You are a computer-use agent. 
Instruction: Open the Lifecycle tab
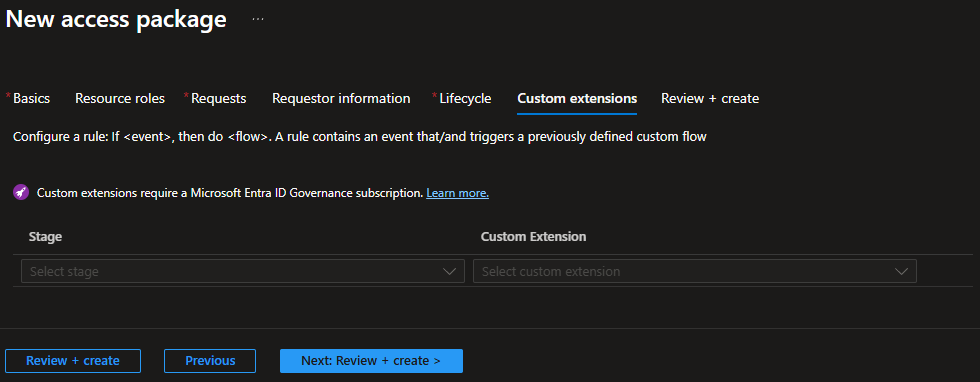465,98
